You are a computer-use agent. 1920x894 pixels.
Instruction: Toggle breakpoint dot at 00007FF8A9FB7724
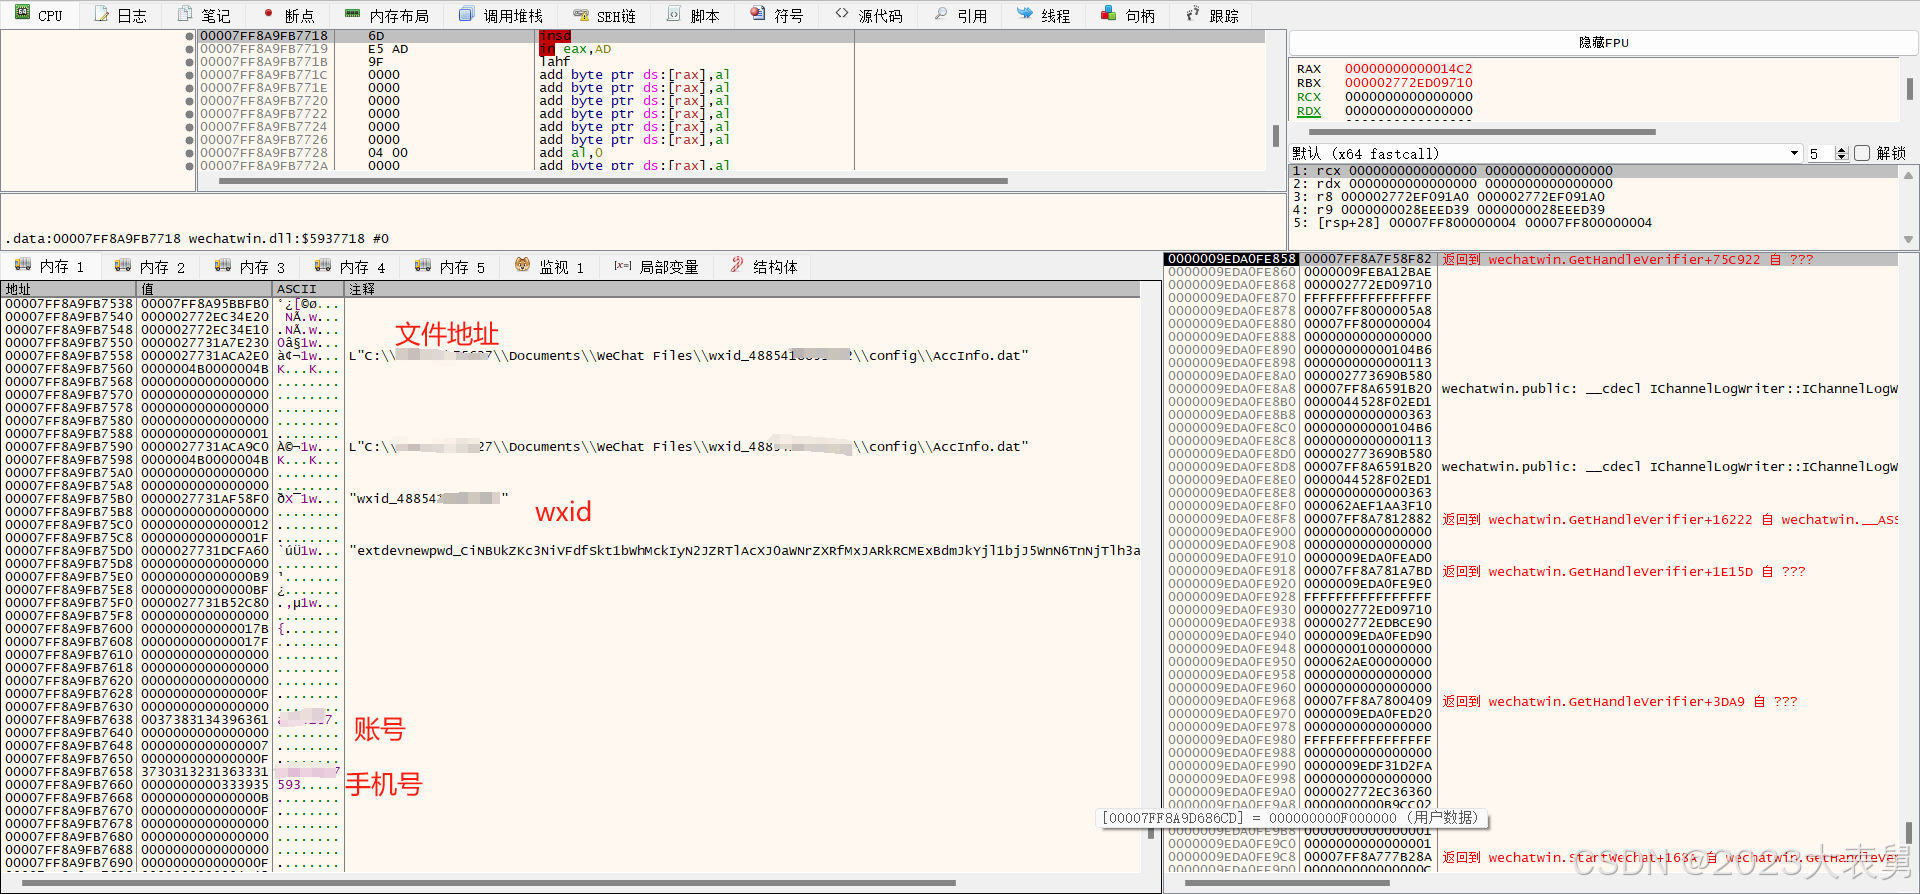190,127
